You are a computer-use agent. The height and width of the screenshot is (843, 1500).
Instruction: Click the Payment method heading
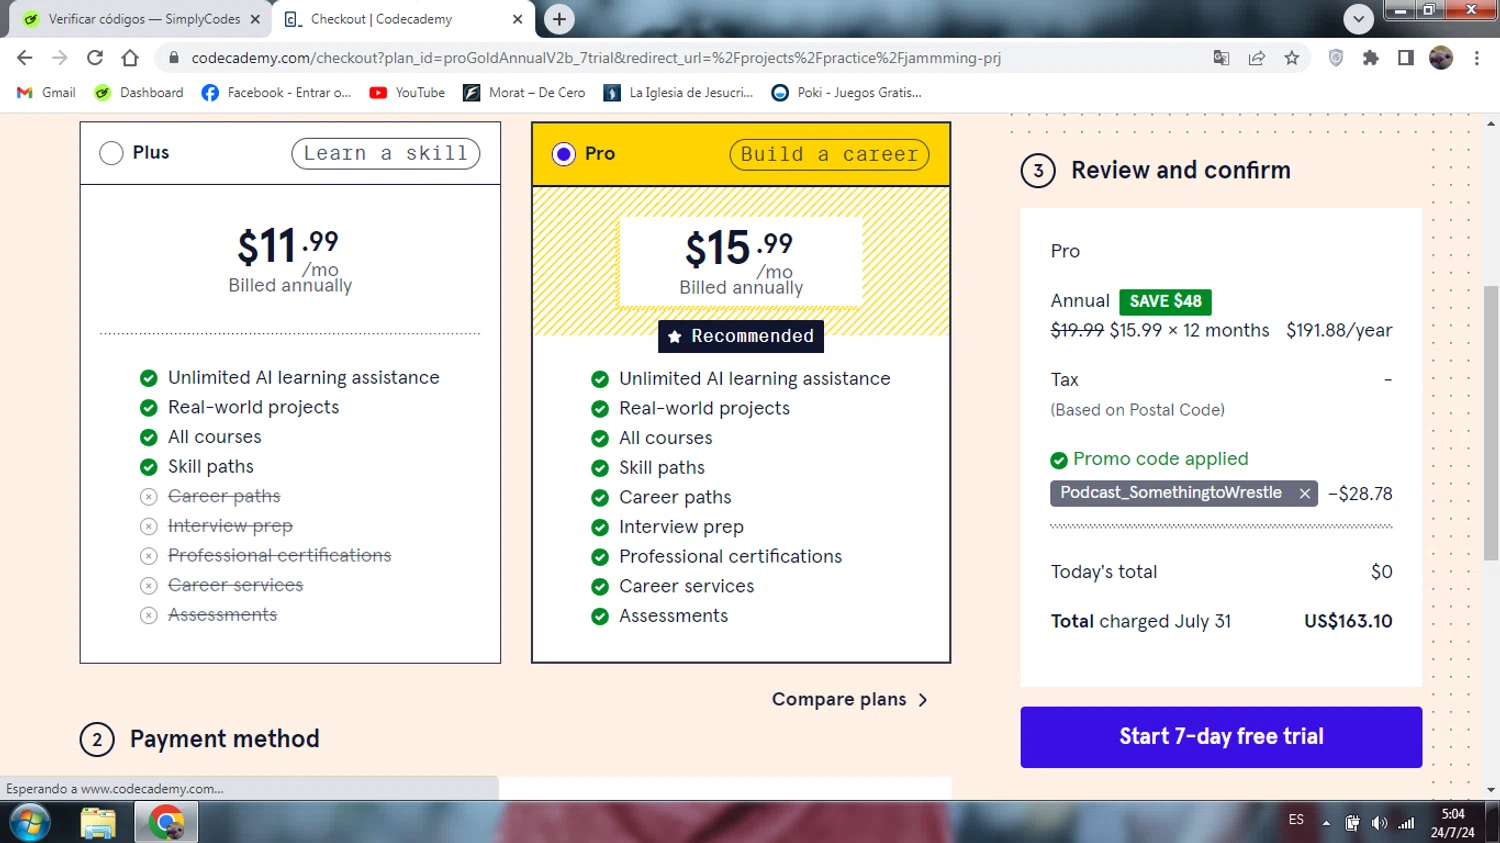coord(225,739)
